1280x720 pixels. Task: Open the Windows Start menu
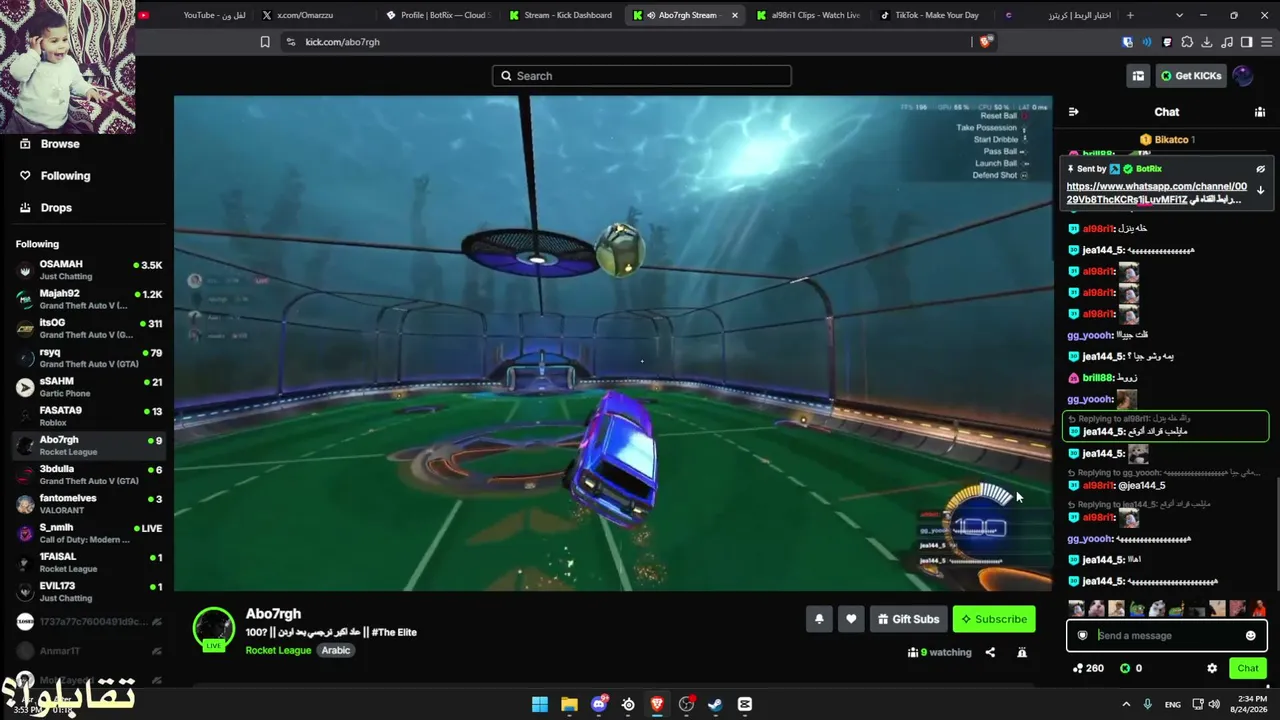coord(540,704)
